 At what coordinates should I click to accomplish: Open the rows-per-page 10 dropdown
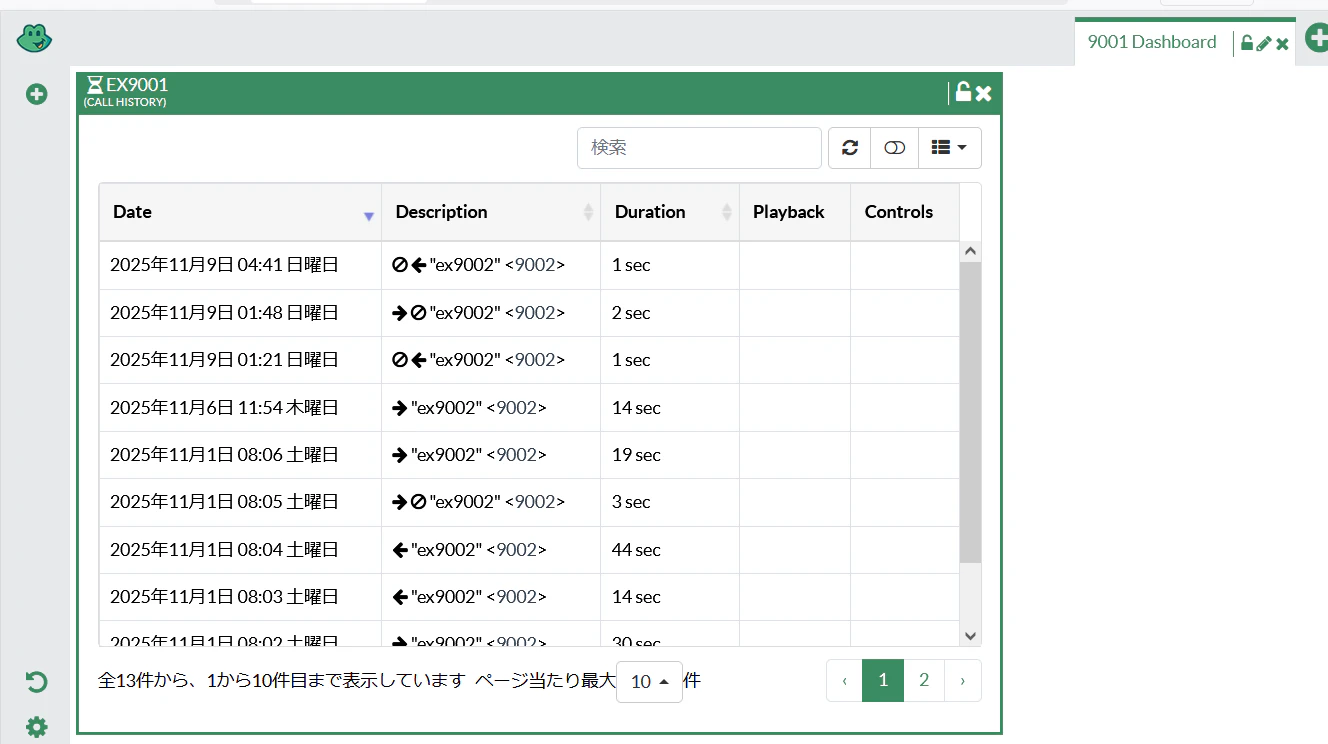tap(649, 681)
